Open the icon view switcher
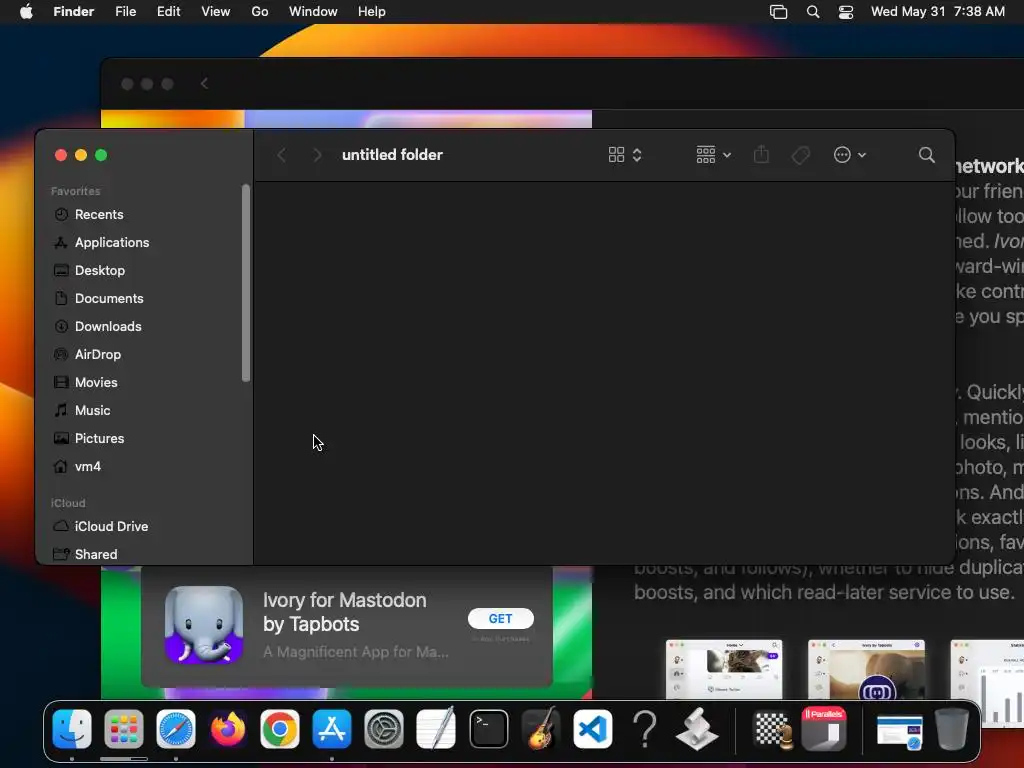Viewport: 1024px width, 768px height. 625,155
